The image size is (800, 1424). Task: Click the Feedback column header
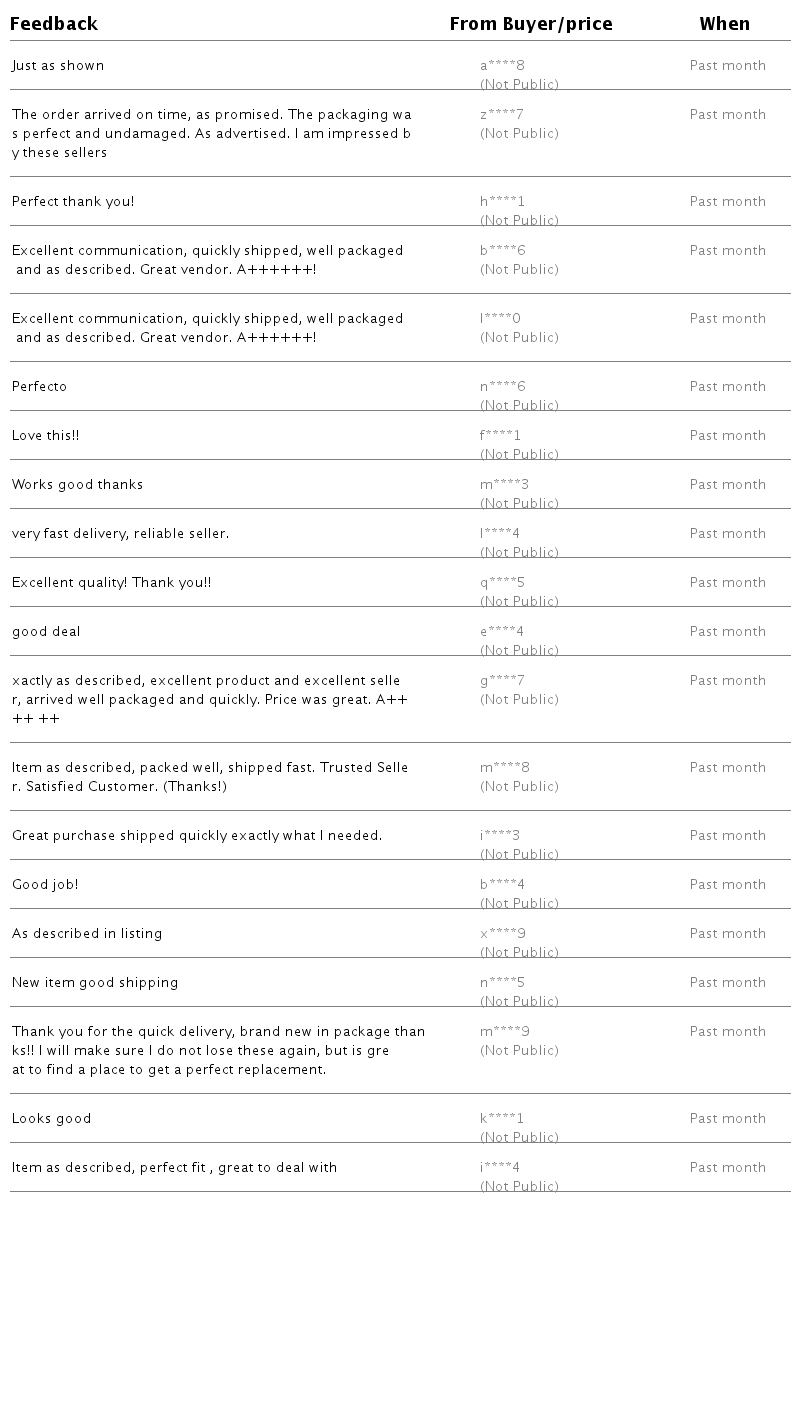click(x=54, y=24)
